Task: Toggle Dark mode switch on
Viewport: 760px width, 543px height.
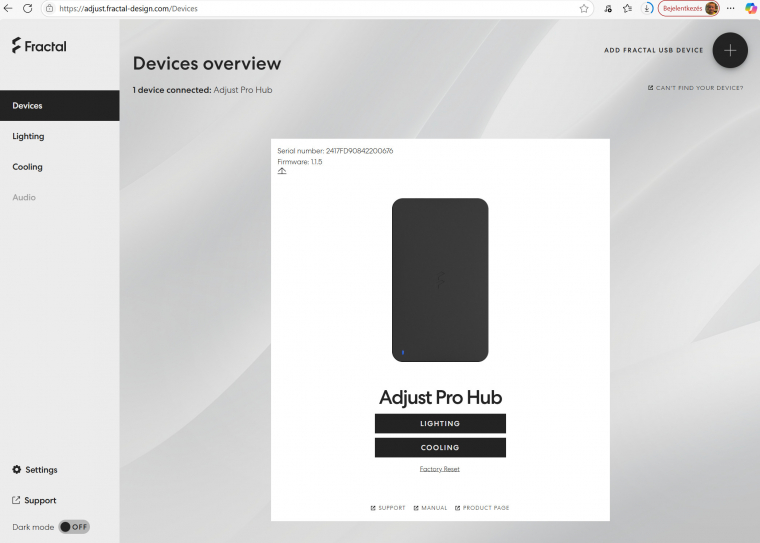Action: (74, 527)
